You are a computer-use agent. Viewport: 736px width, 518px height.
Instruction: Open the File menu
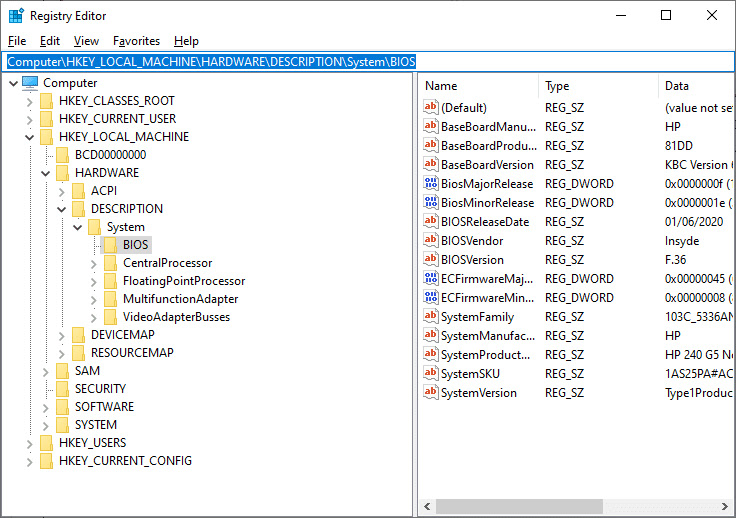(17, 41)
